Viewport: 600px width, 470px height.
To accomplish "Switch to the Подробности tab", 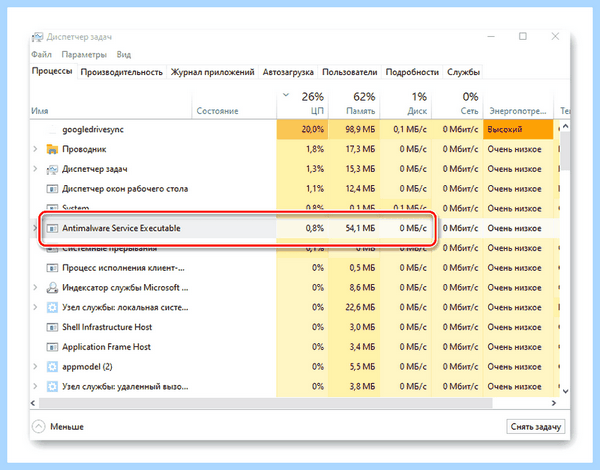I will 412,72.
